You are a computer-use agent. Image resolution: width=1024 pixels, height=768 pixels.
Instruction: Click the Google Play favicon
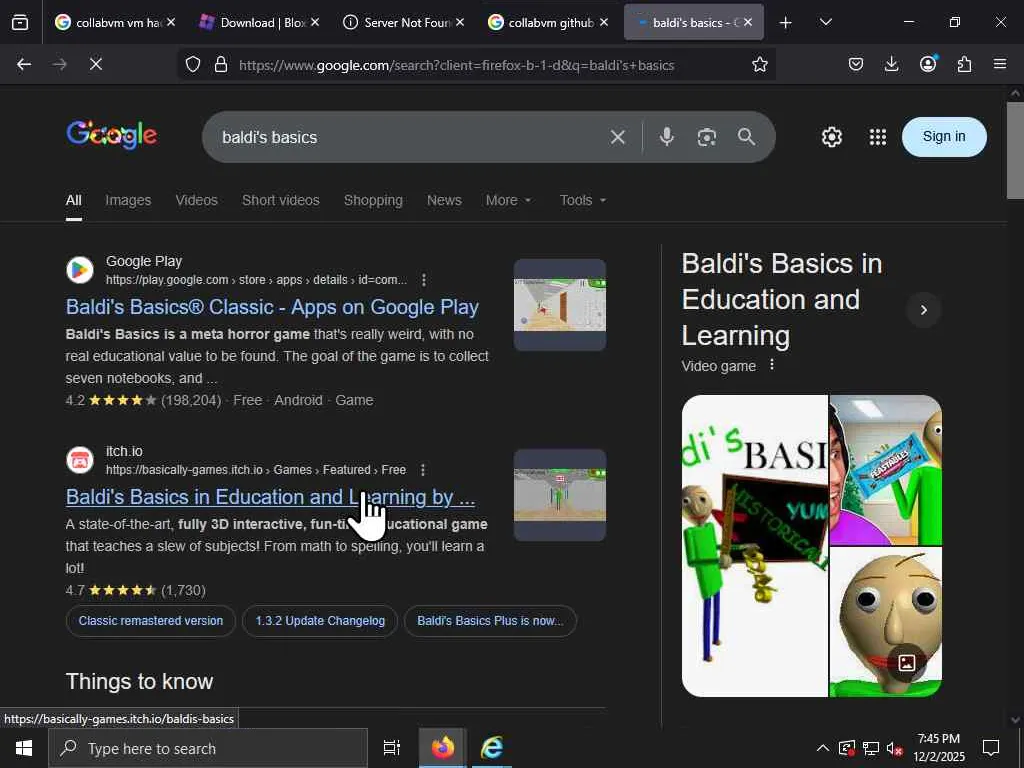80,270
